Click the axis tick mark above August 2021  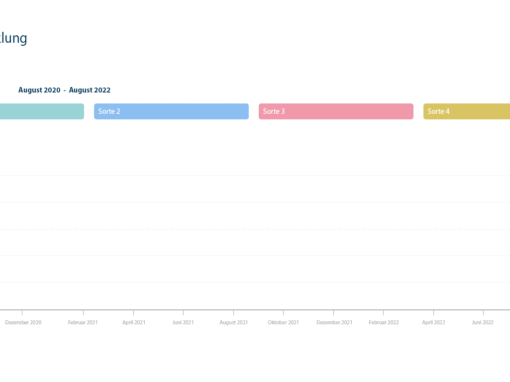(x=233, y=312)
